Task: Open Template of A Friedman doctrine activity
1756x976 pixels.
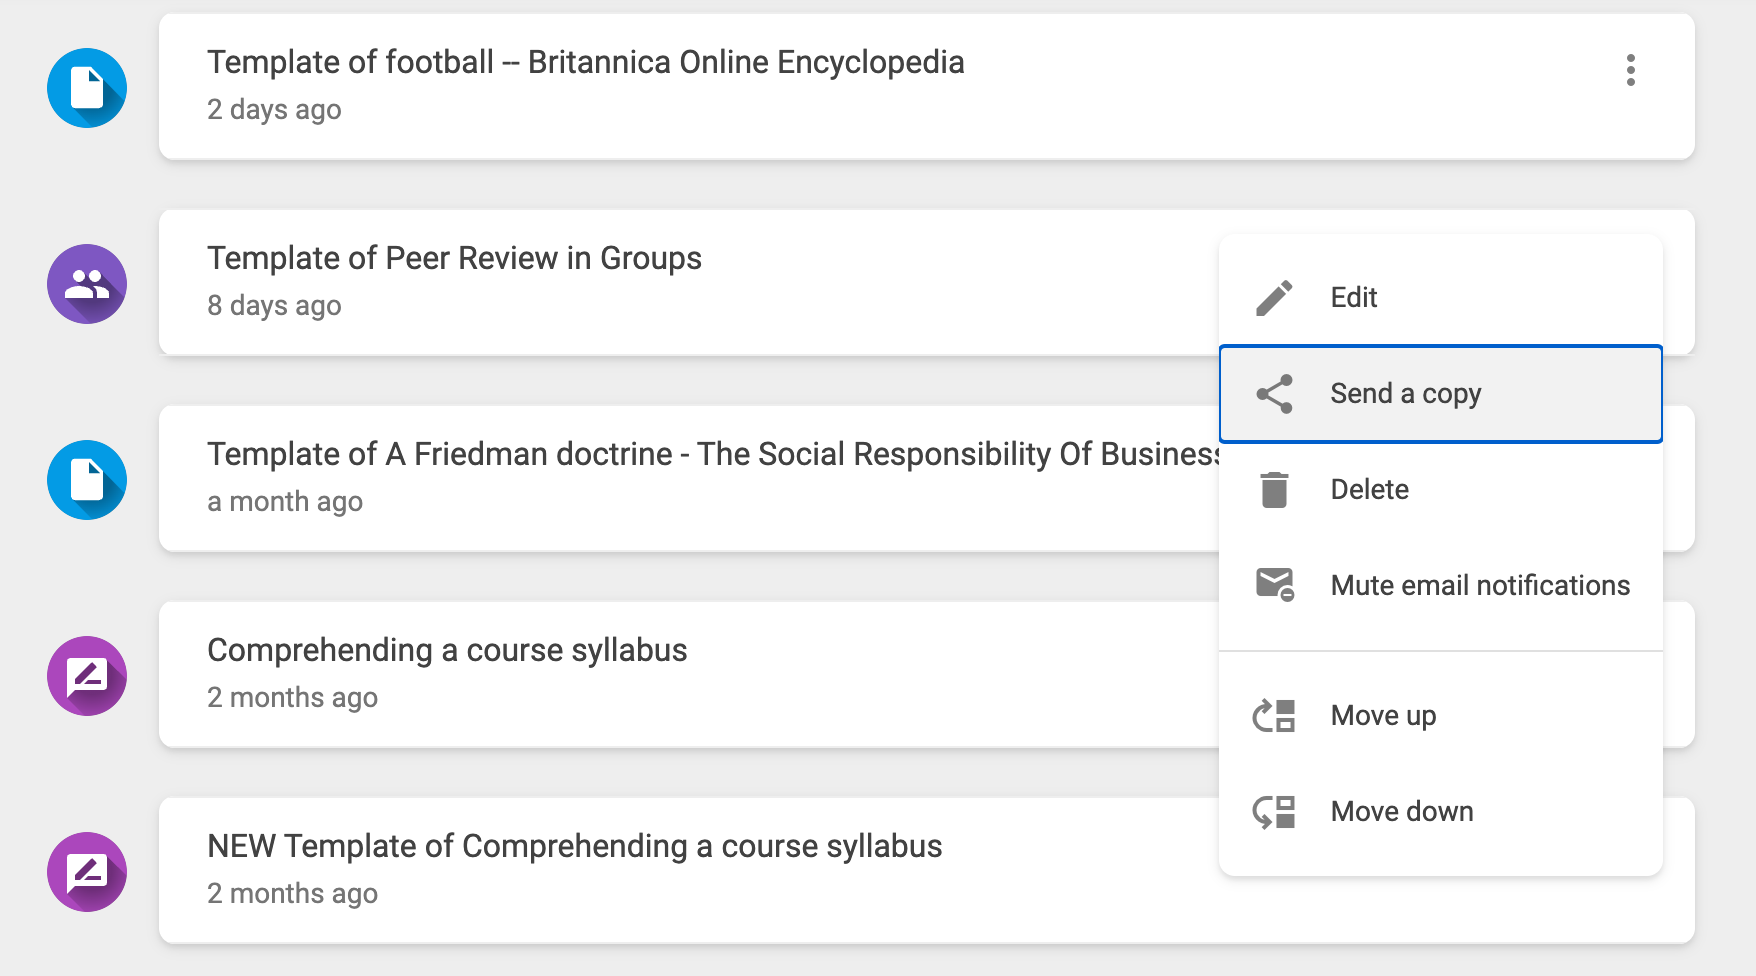Action: point(713,454)
